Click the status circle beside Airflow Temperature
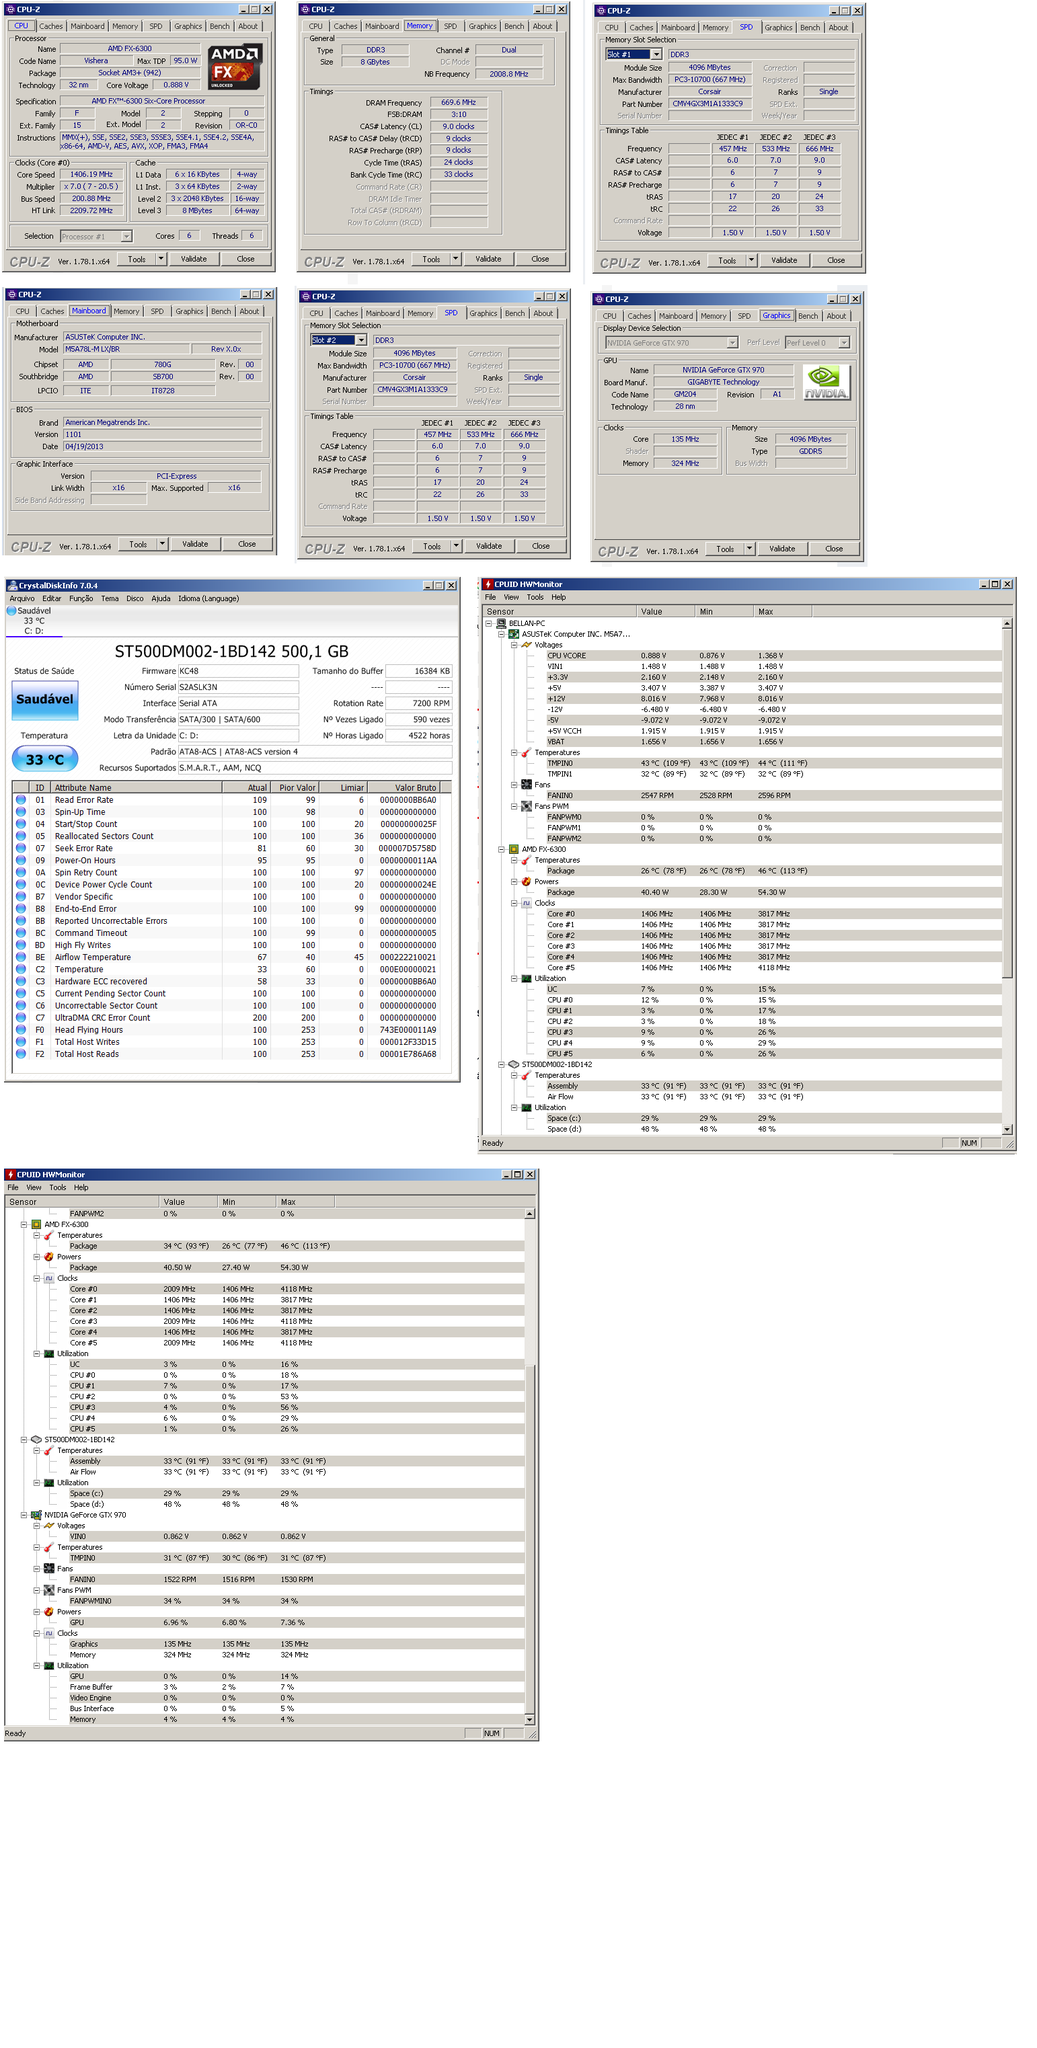This screenshot has width=1037, height=2048. click(21, 957)
